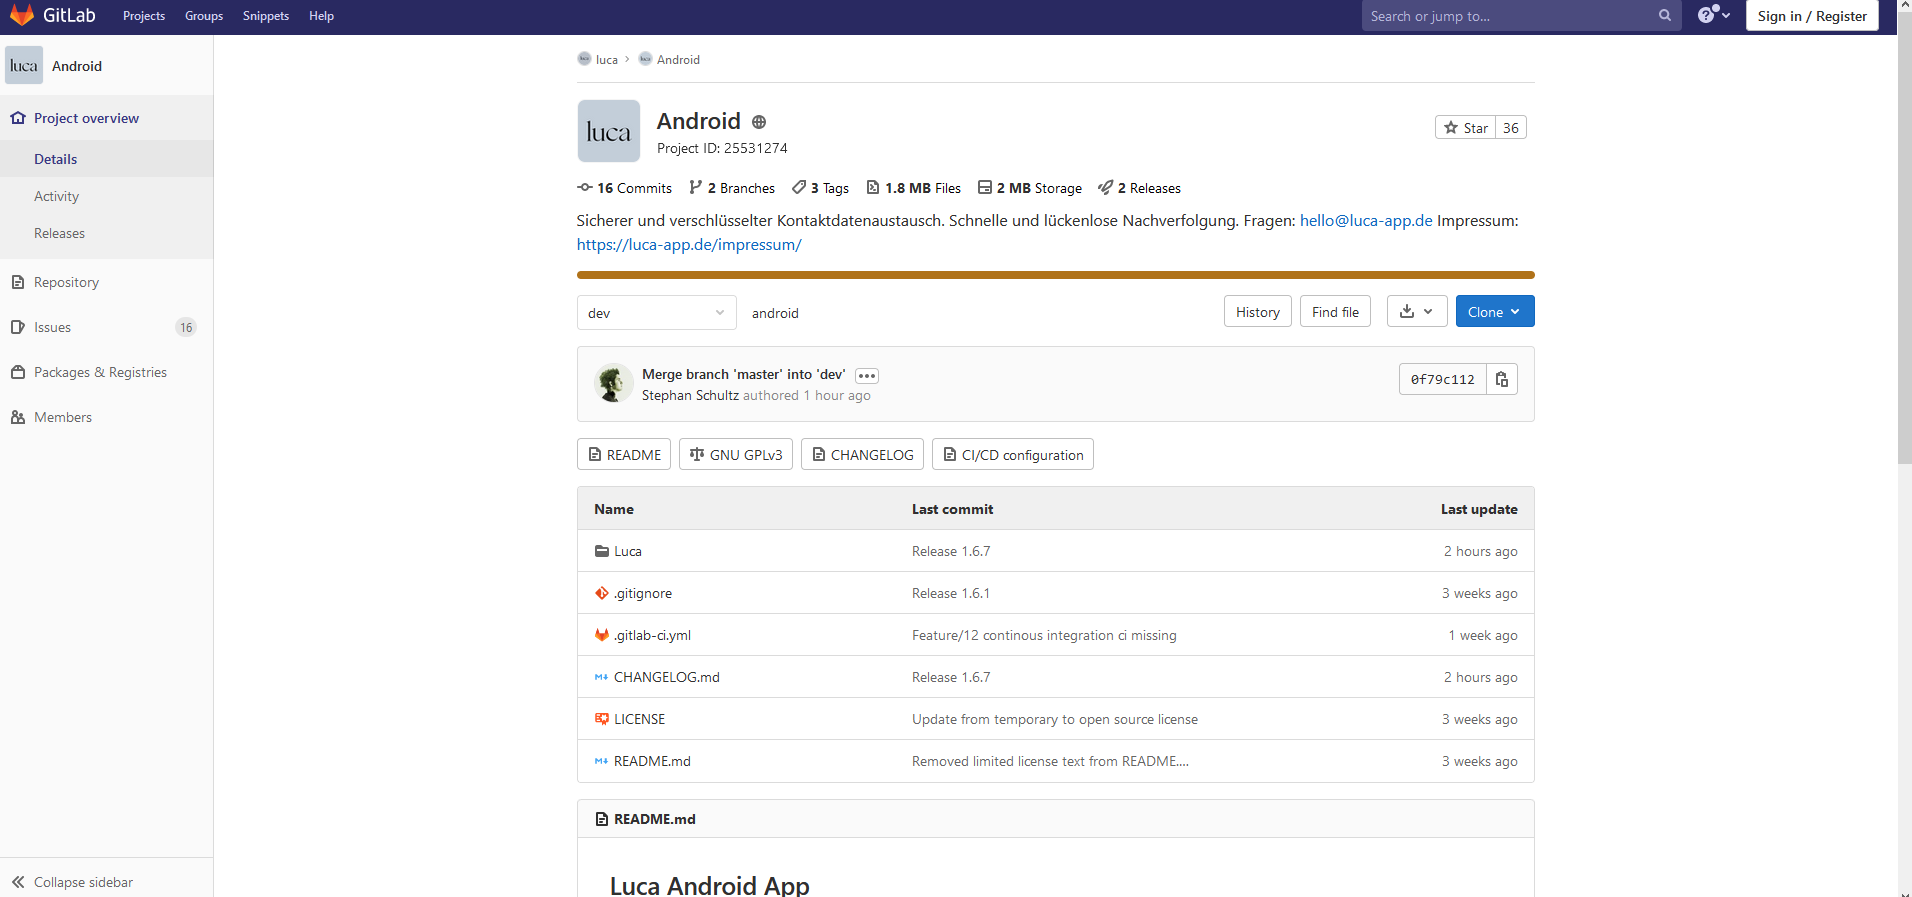Click the commits icon beside 16 Commits
This screenshot has height=897, width=1912.
click(585, 188)
